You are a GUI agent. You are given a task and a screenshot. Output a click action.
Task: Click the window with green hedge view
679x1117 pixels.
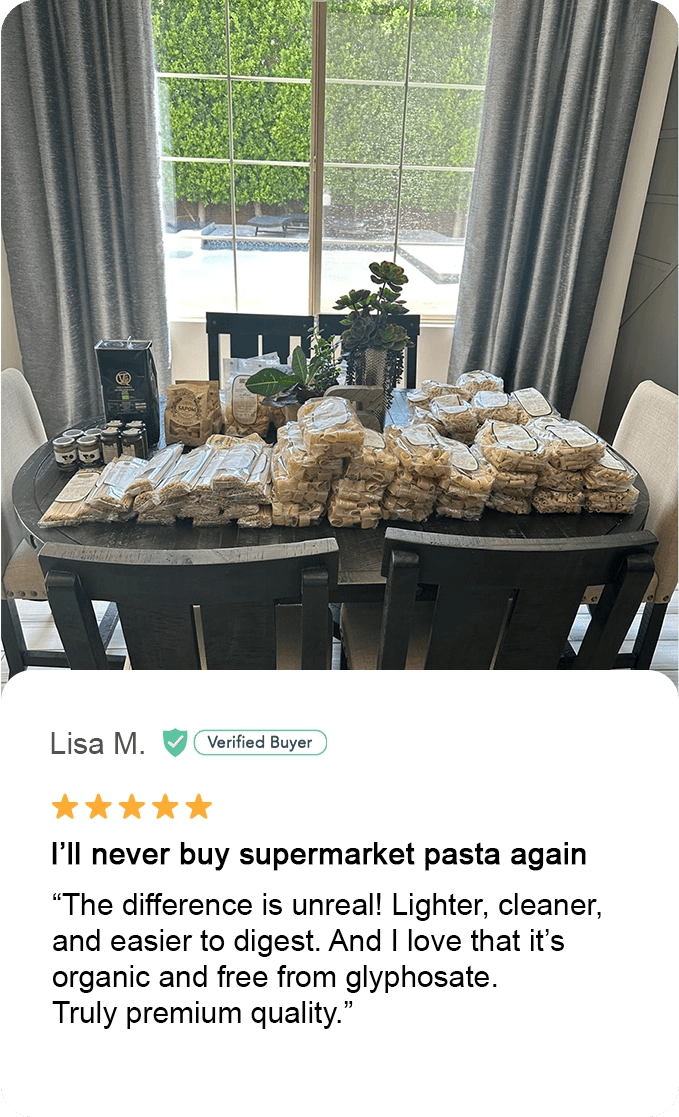[x=317, y=157]
